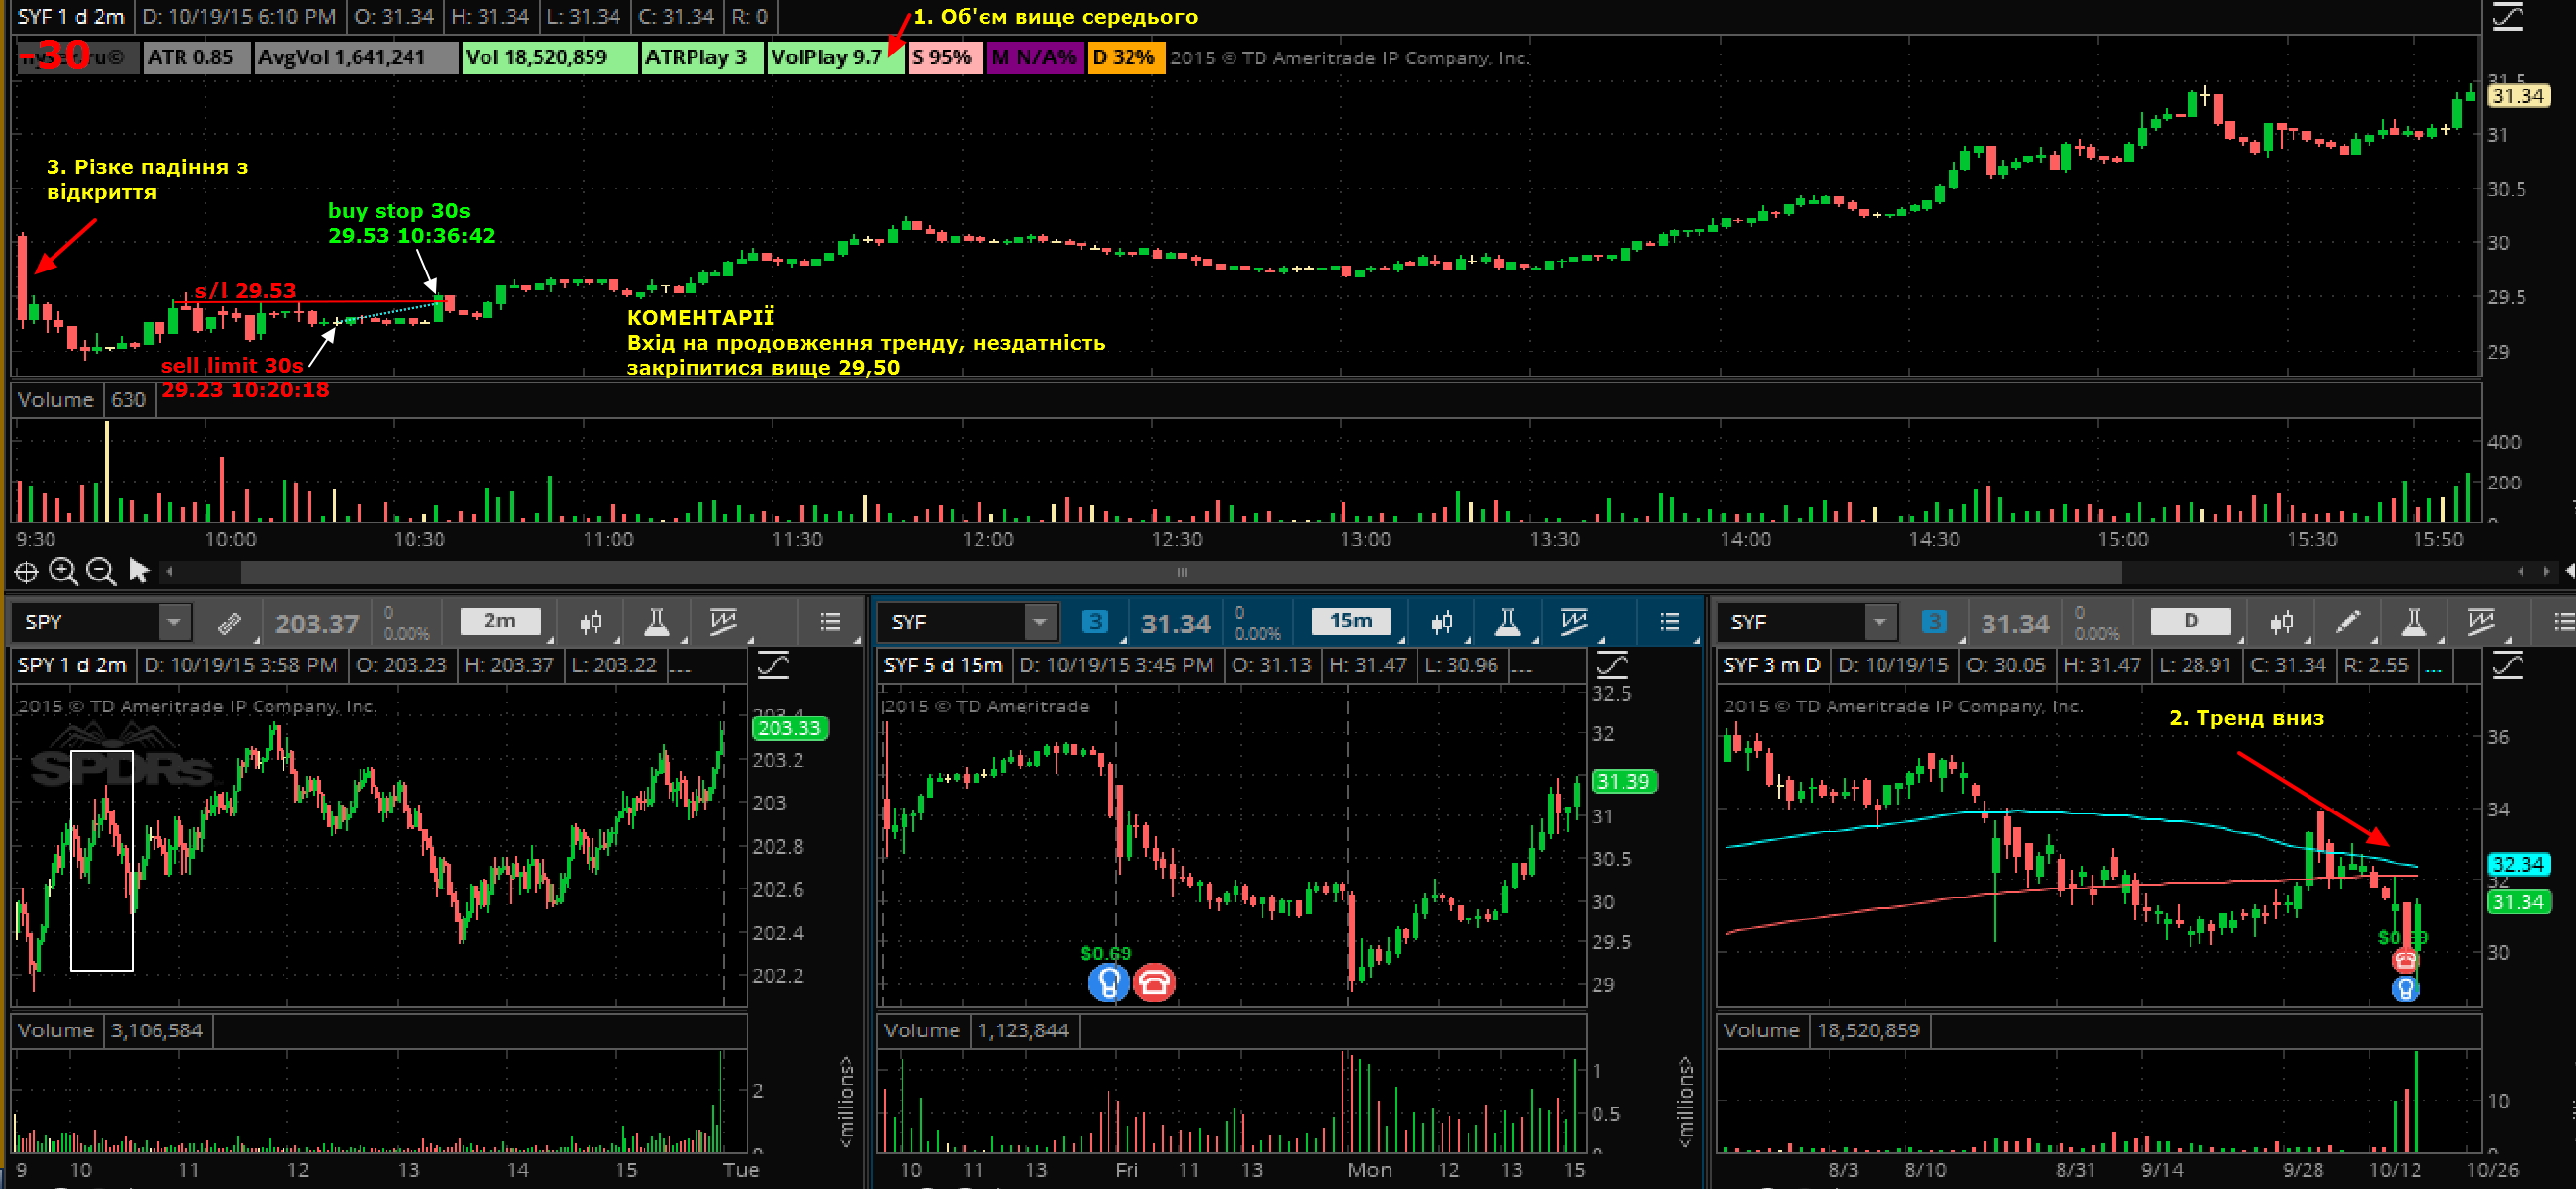Click blue link number 3 in SYF daily toolbar
This screenshot has height=1189, width=2576.
[x=1934, y=622]
